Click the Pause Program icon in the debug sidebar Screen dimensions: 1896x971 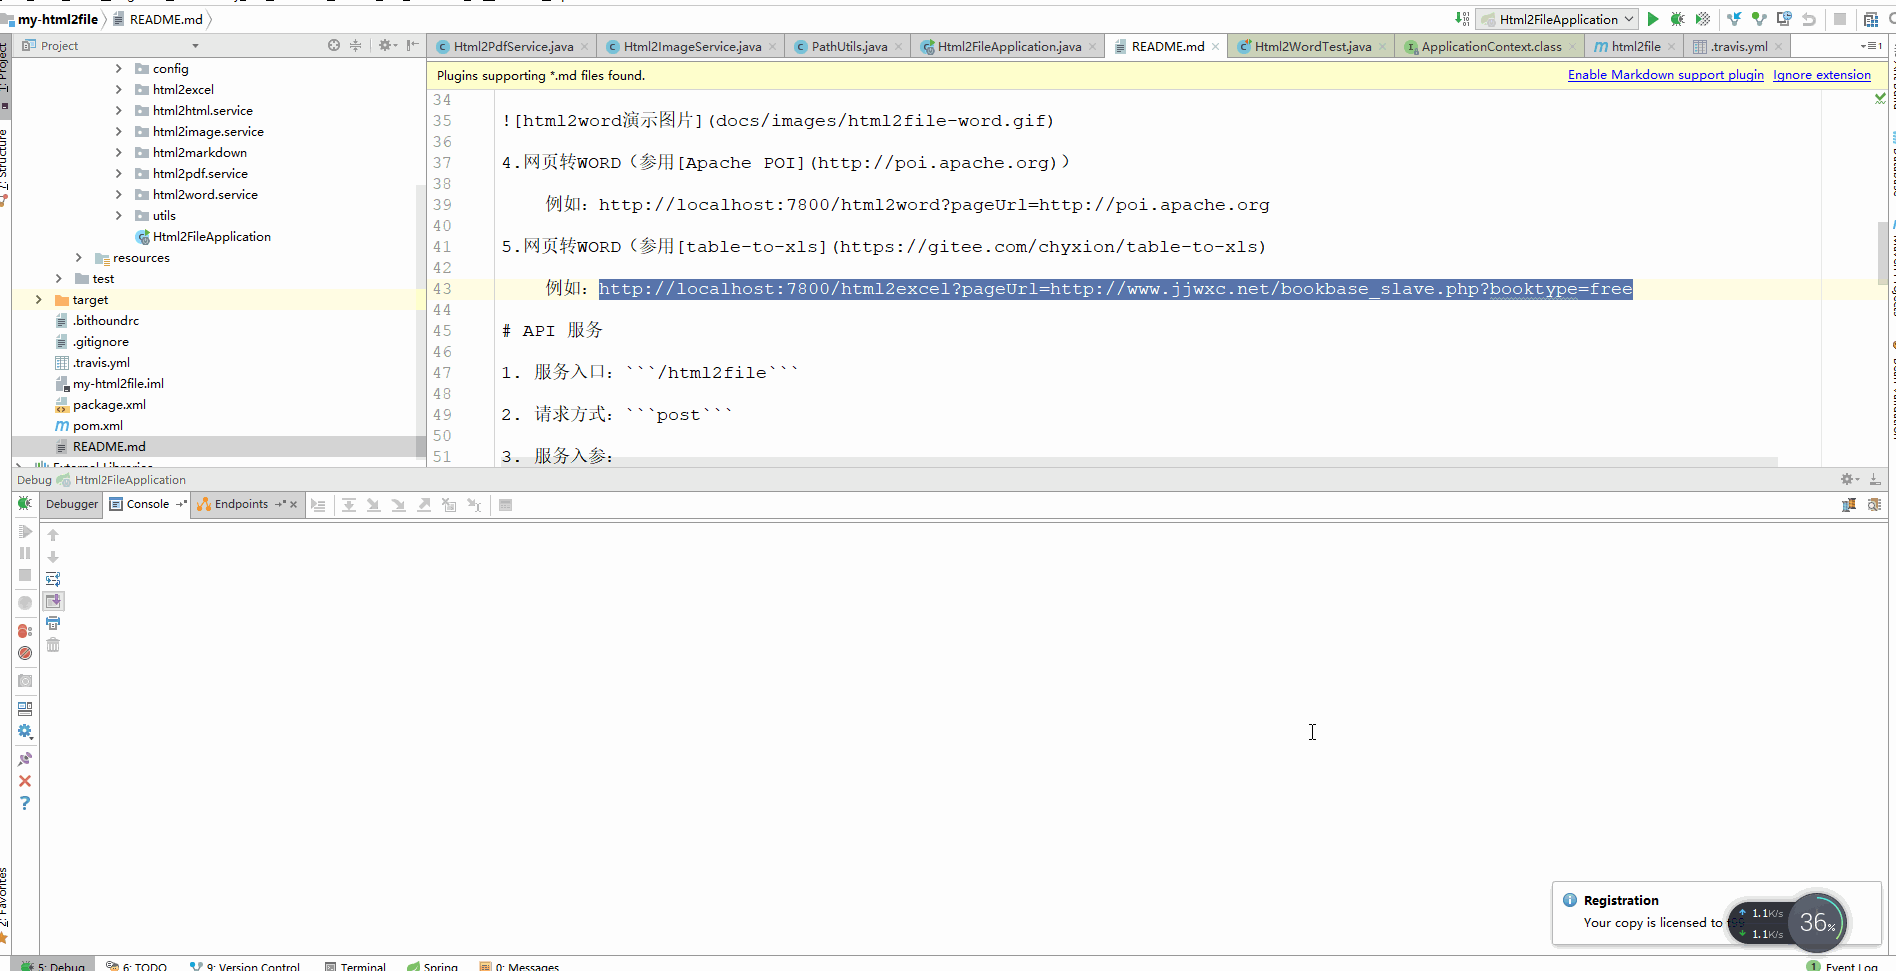pos(25,553)
